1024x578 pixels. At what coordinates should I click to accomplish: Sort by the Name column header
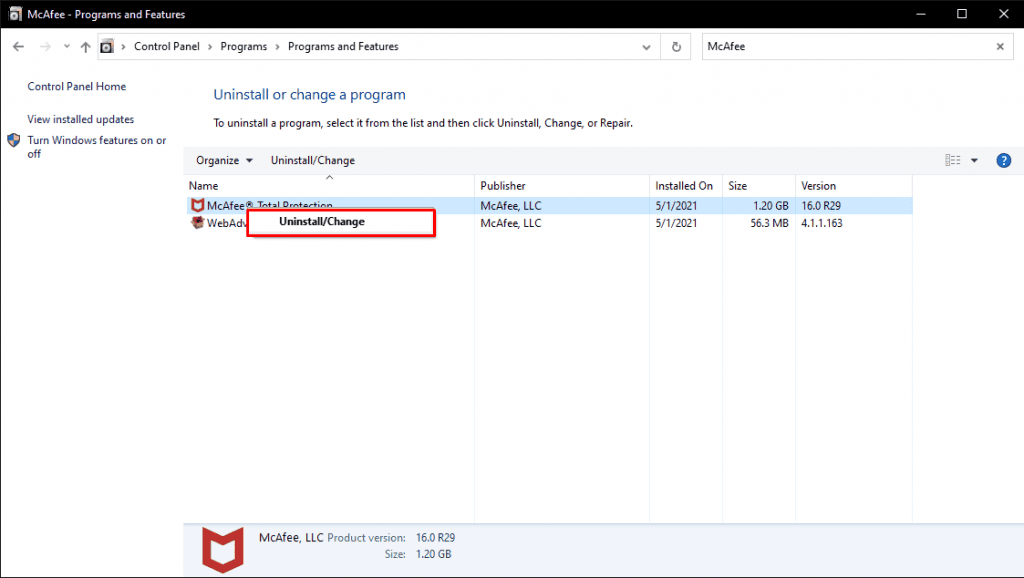[x=329, y=185]
